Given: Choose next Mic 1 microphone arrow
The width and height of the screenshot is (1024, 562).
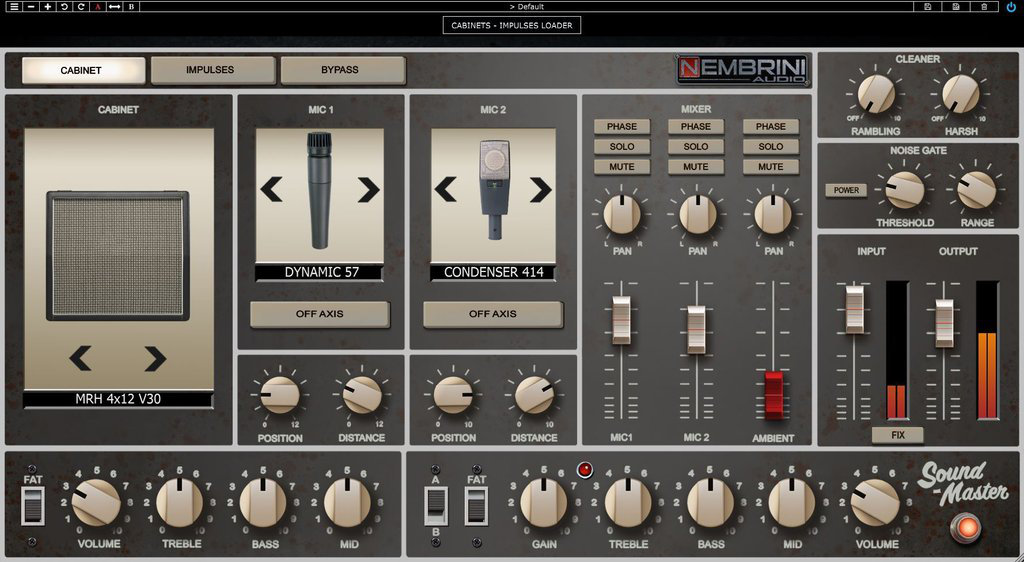Looking at the screenshot, I should point(368,189).
